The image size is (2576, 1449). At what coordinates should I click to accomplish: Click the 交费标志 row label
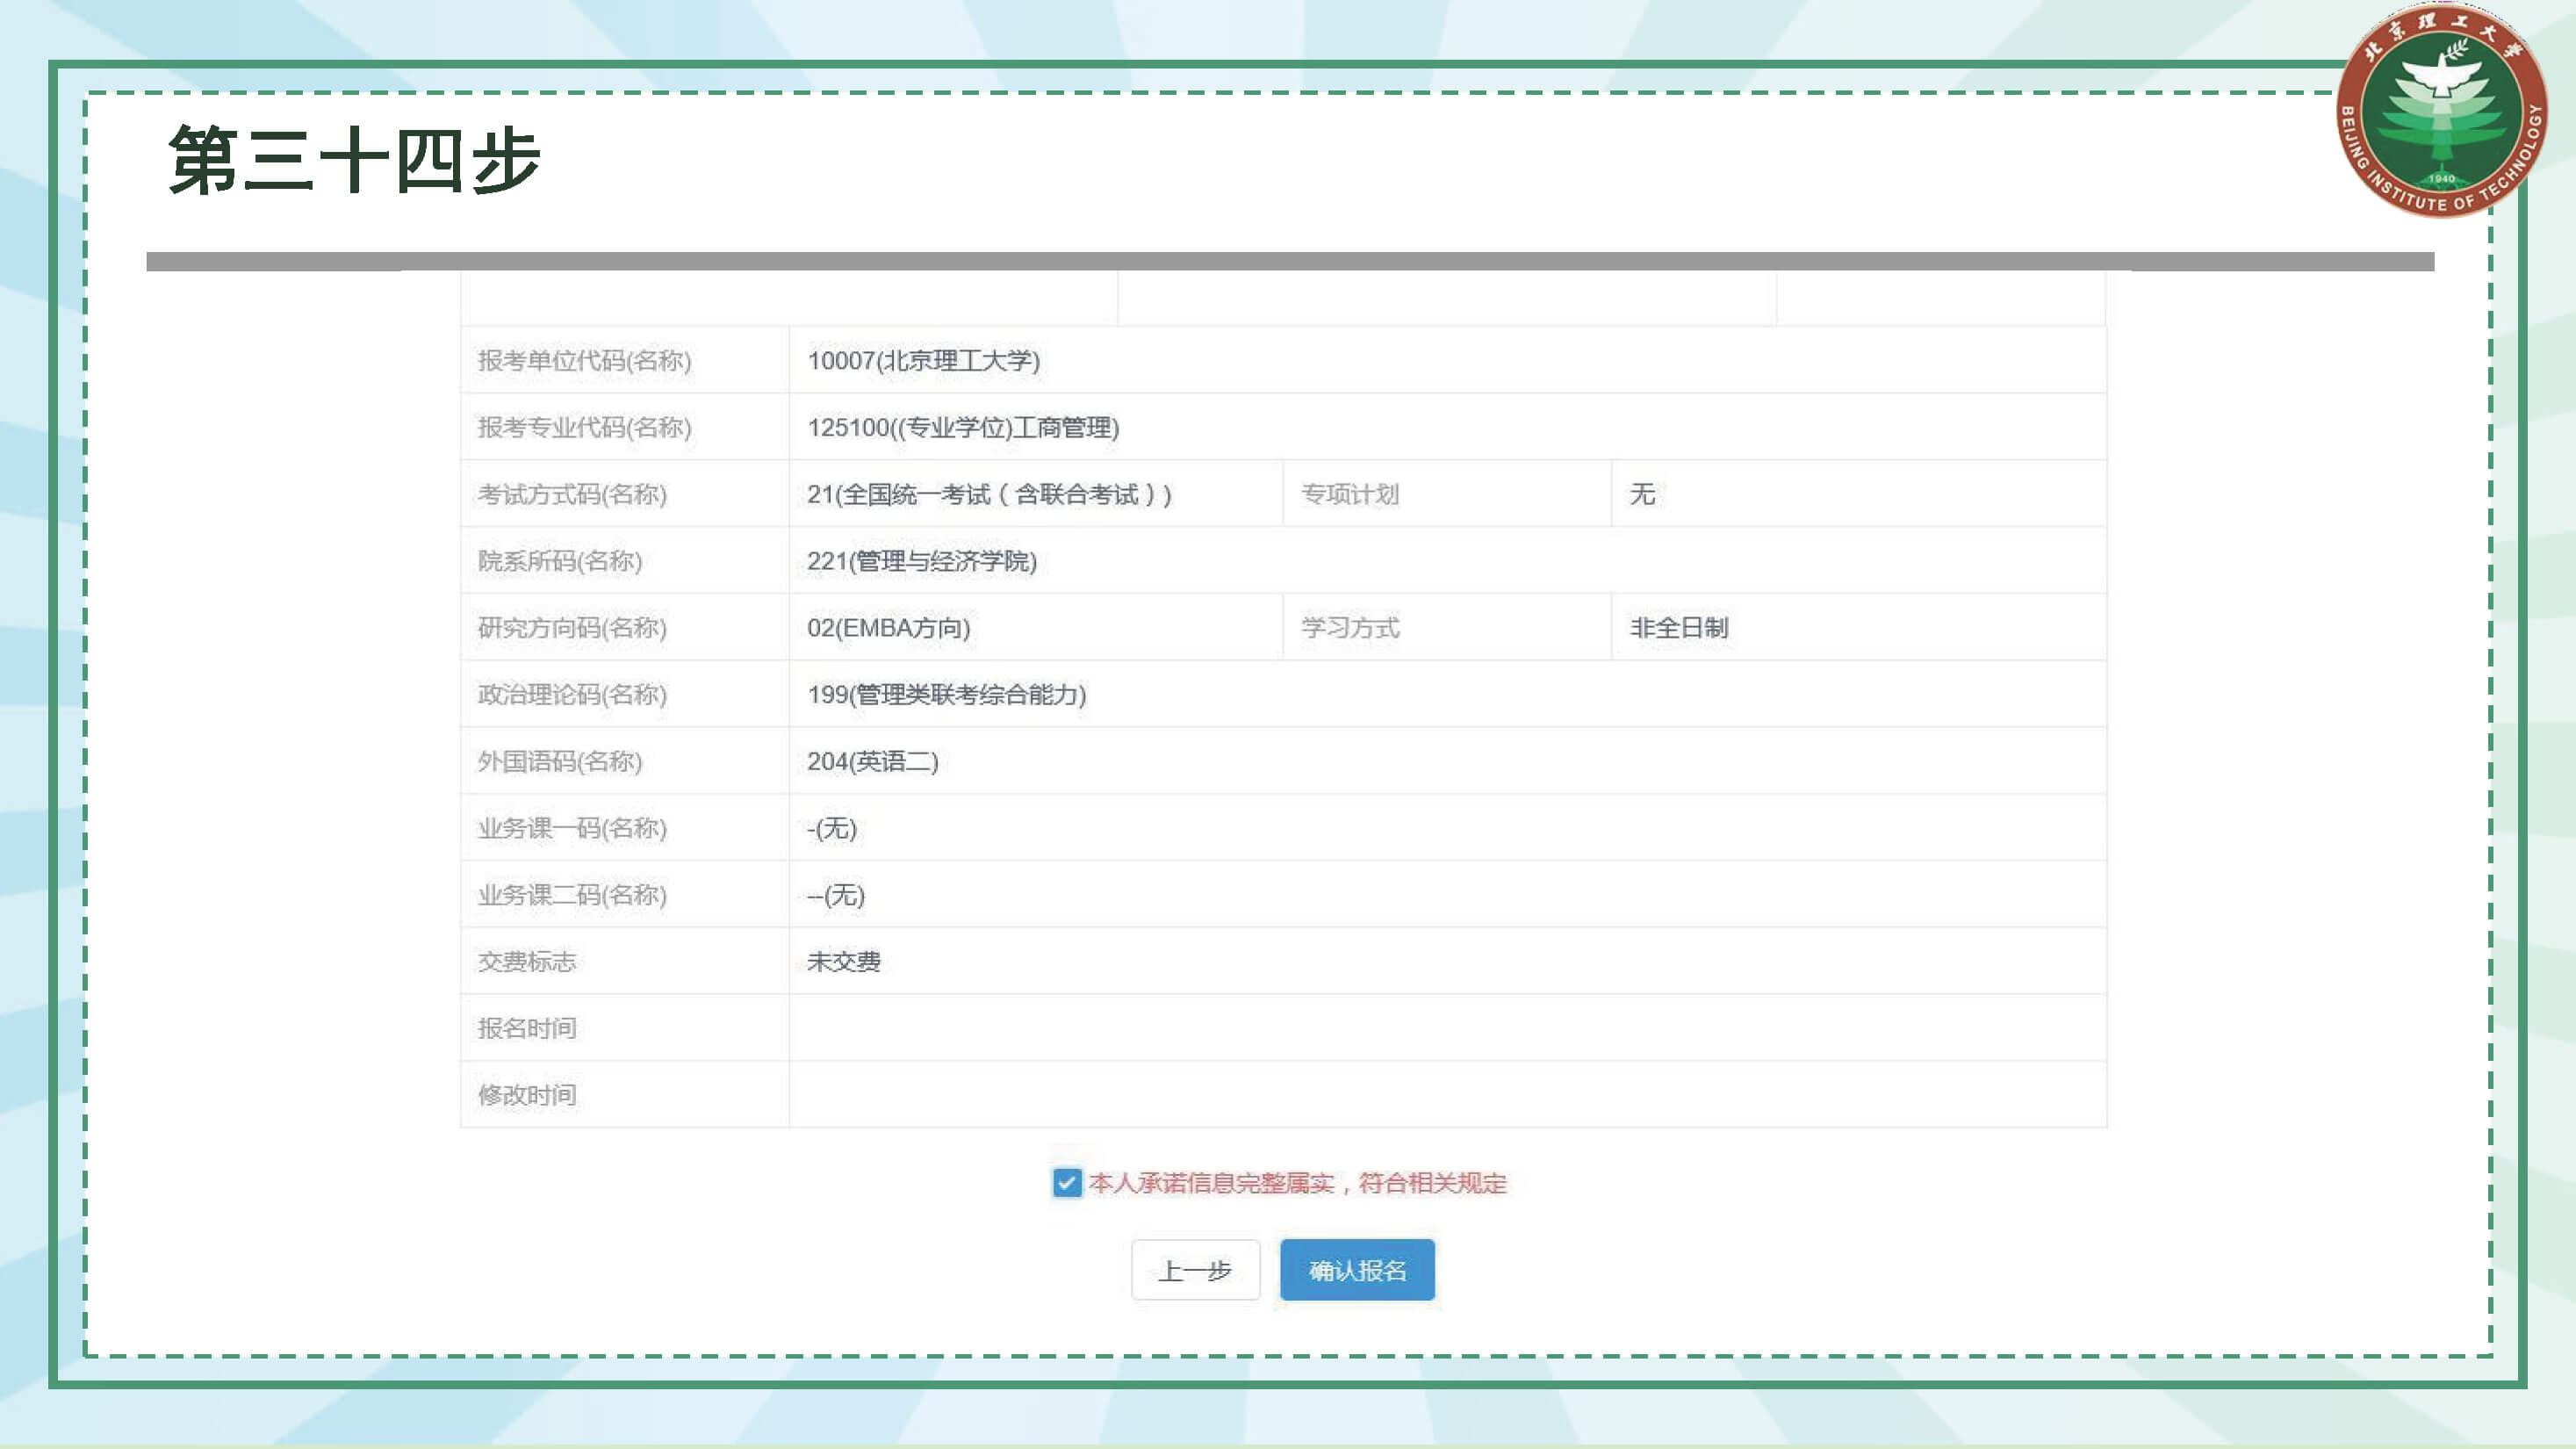tap(527, 961)
